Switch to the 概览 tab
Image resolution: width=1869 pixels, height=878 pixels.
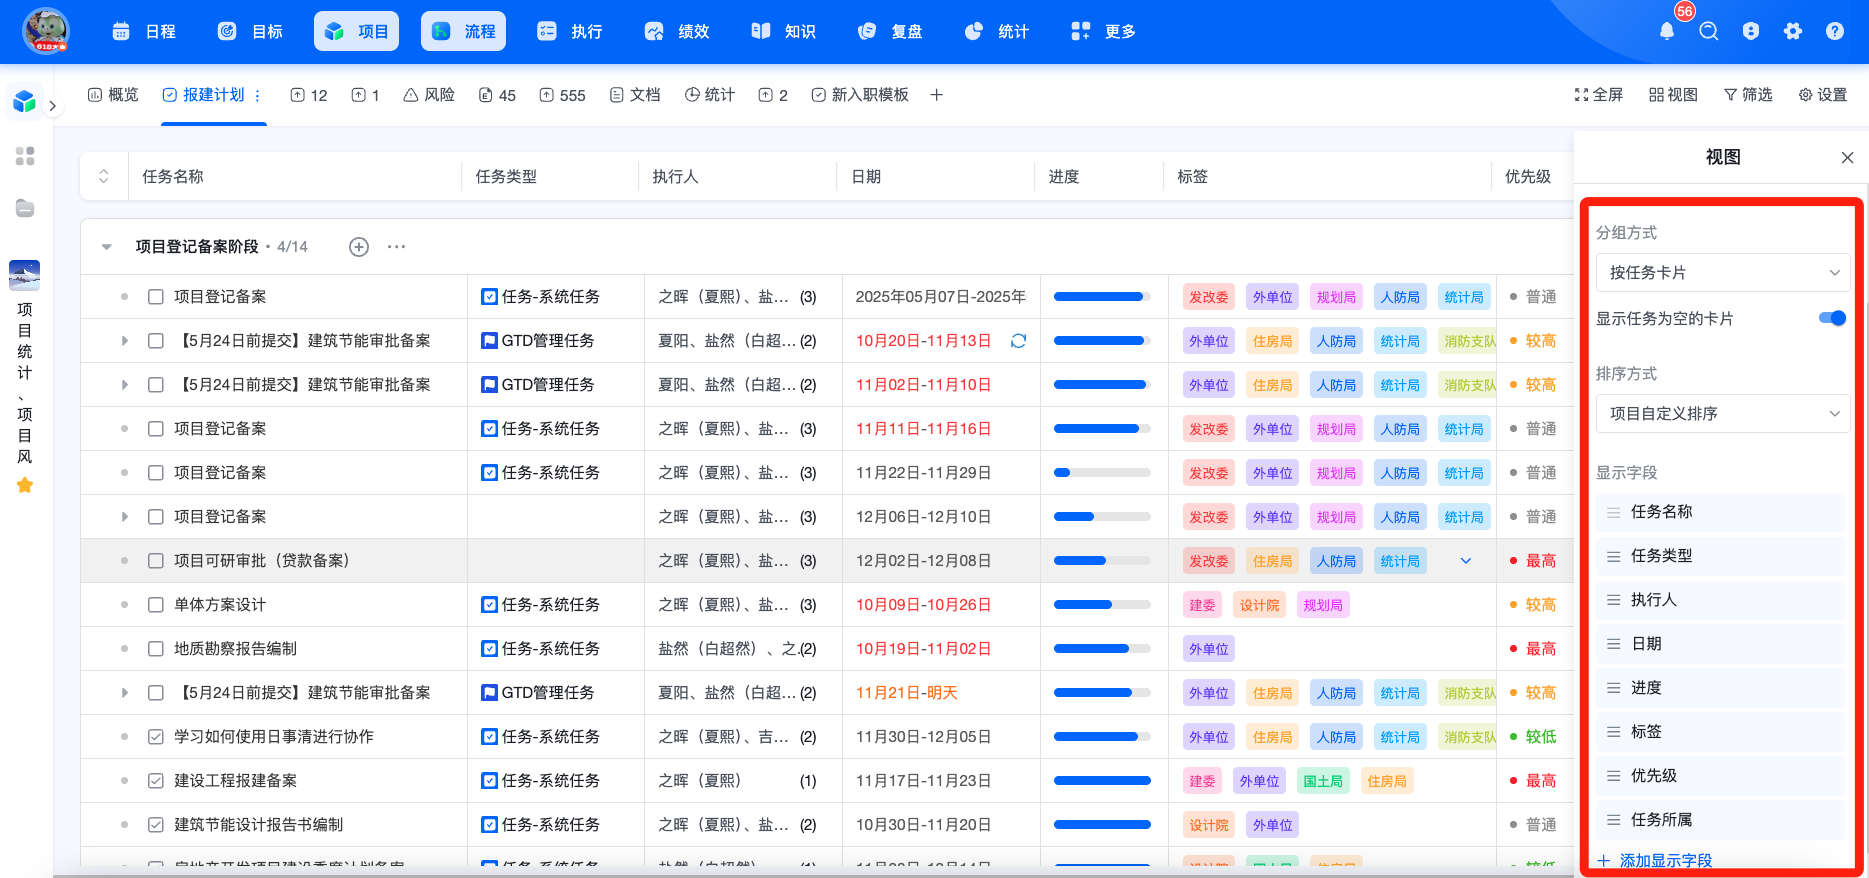pyautogui.click(x=113, y=95)
